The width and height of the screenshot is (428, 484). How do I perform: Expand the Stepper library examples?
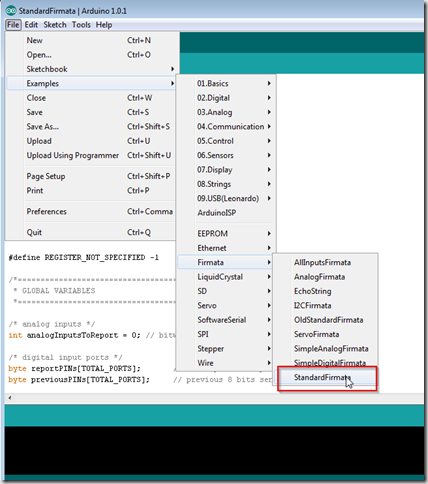[x=226, y=348]
